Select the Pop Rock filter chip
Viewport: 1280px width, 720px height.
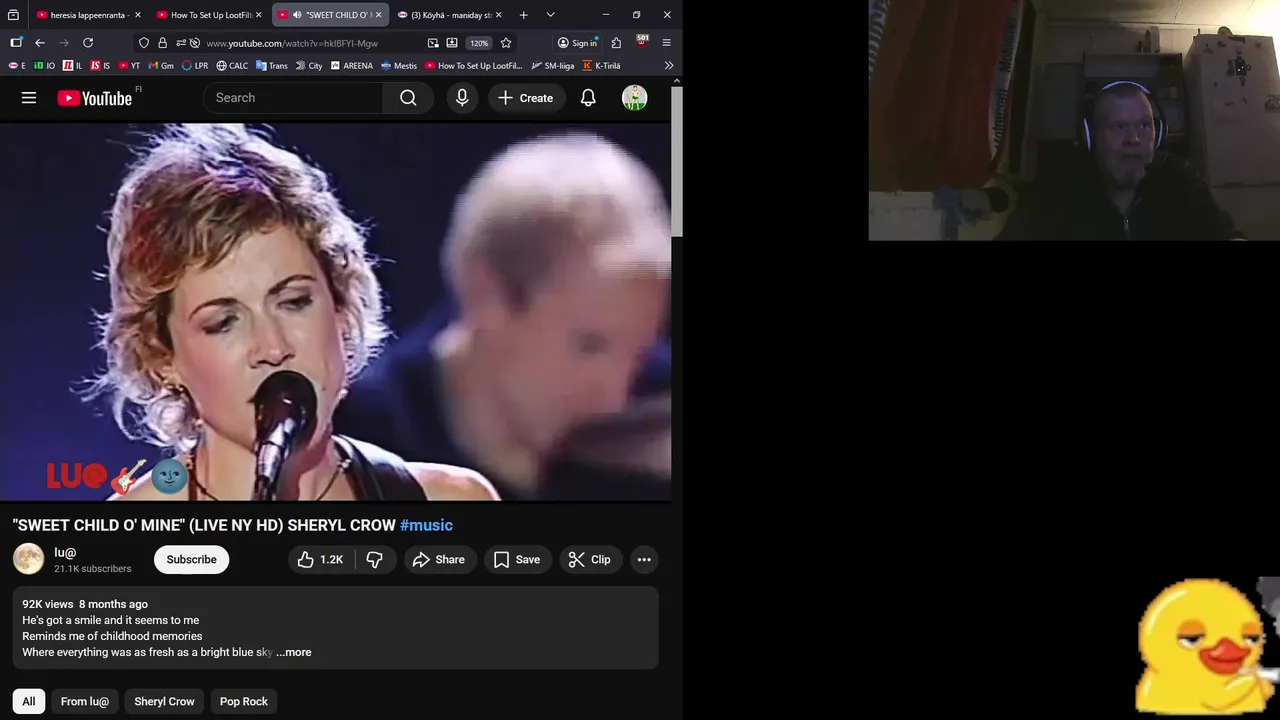pos(244,701)
